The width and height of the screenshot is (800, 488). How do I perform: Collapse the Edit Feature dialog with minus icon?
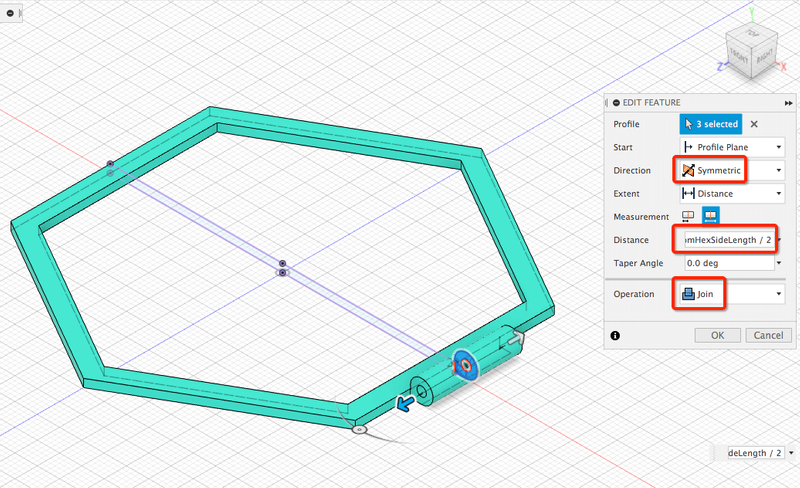[x=617, y=103]
